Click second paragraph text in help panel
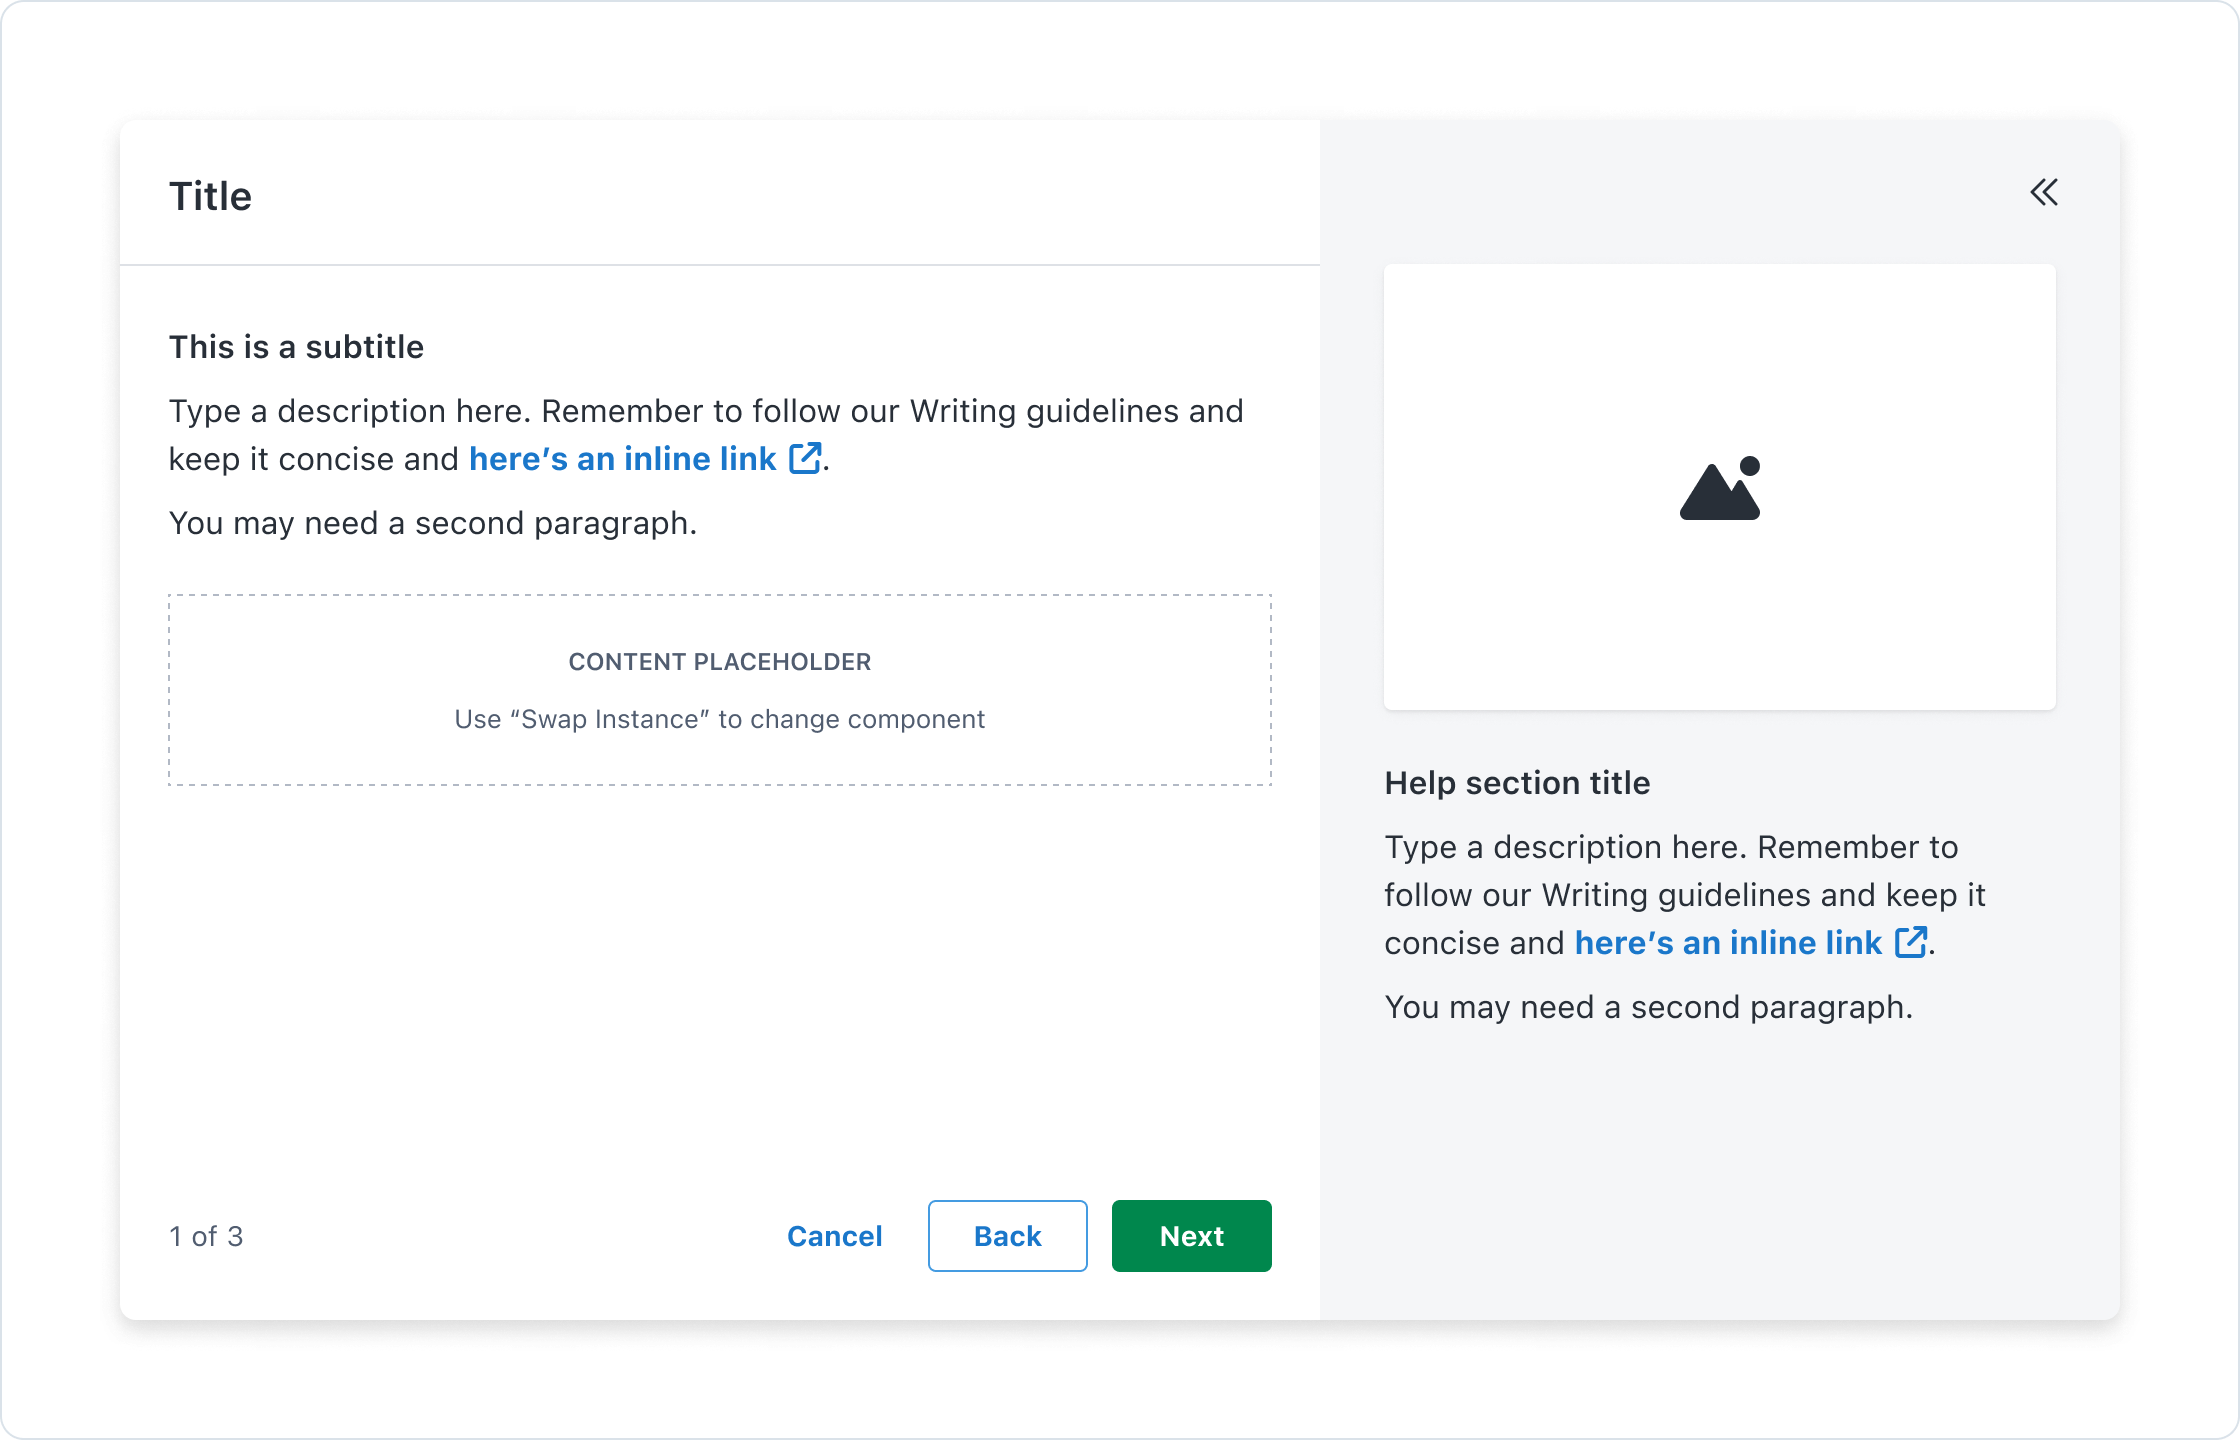Image resolution: width=2240 pixels, height=1440 pixels. coord(1648,1007)
